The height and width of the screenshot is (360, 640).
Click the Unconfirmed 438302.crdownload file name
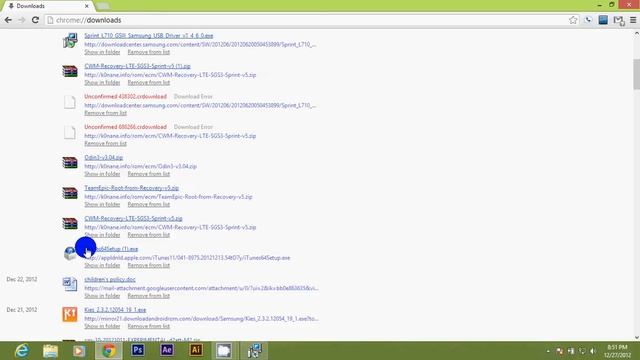(126, 97)
